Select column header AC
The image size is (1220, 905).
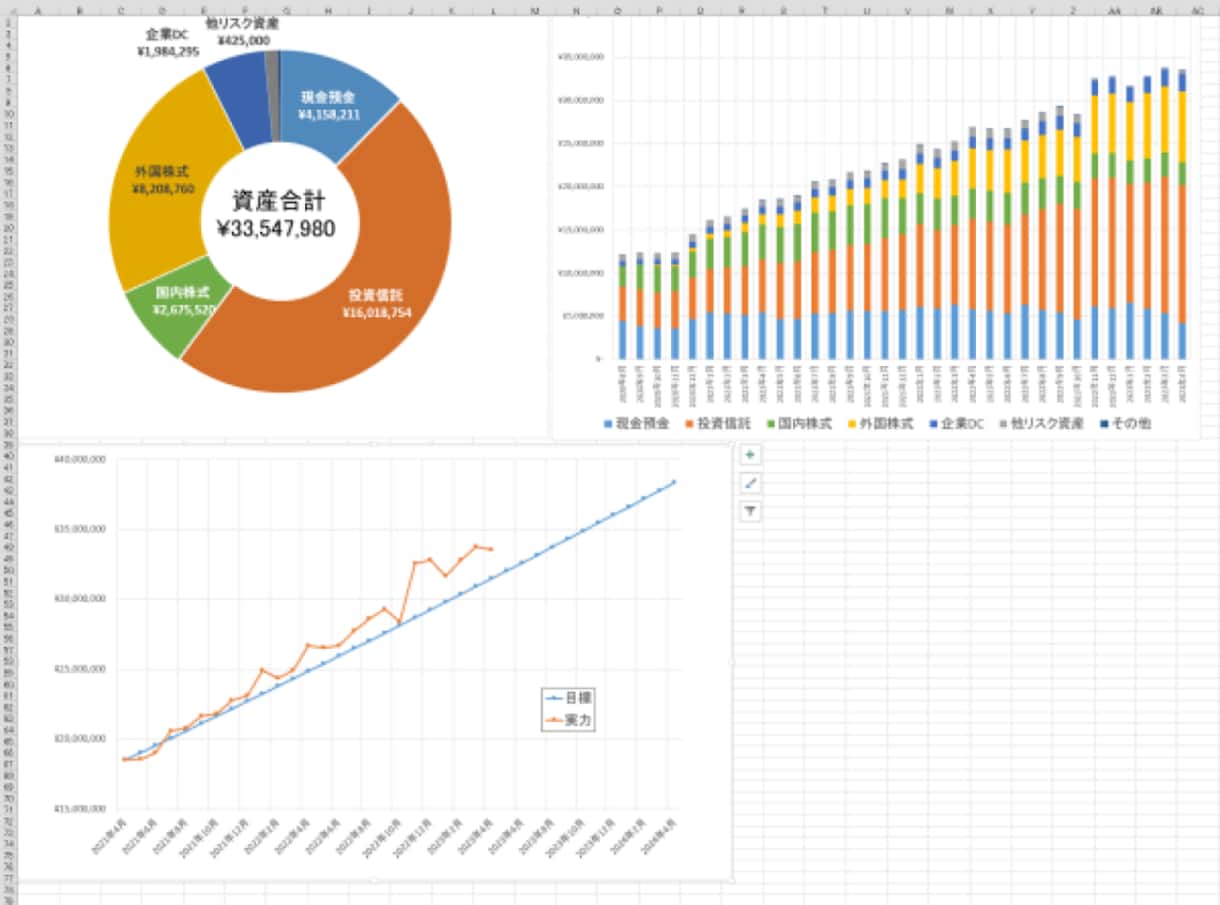(x=1198, y=8)
